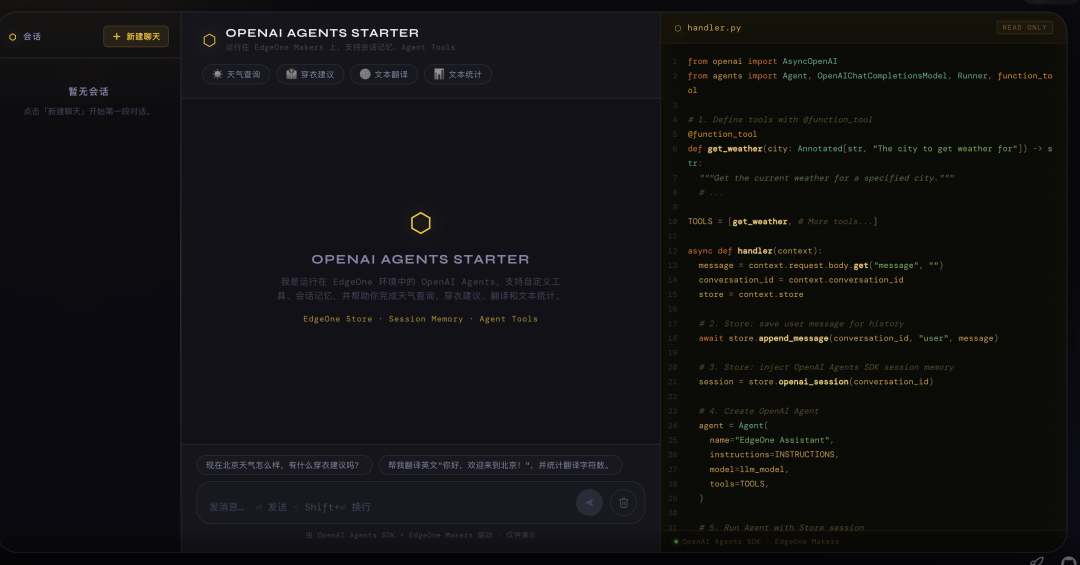This screenshot has height=565, width=1080.
Task: Click the tools=TOOLS line
Action: (739, 484)
